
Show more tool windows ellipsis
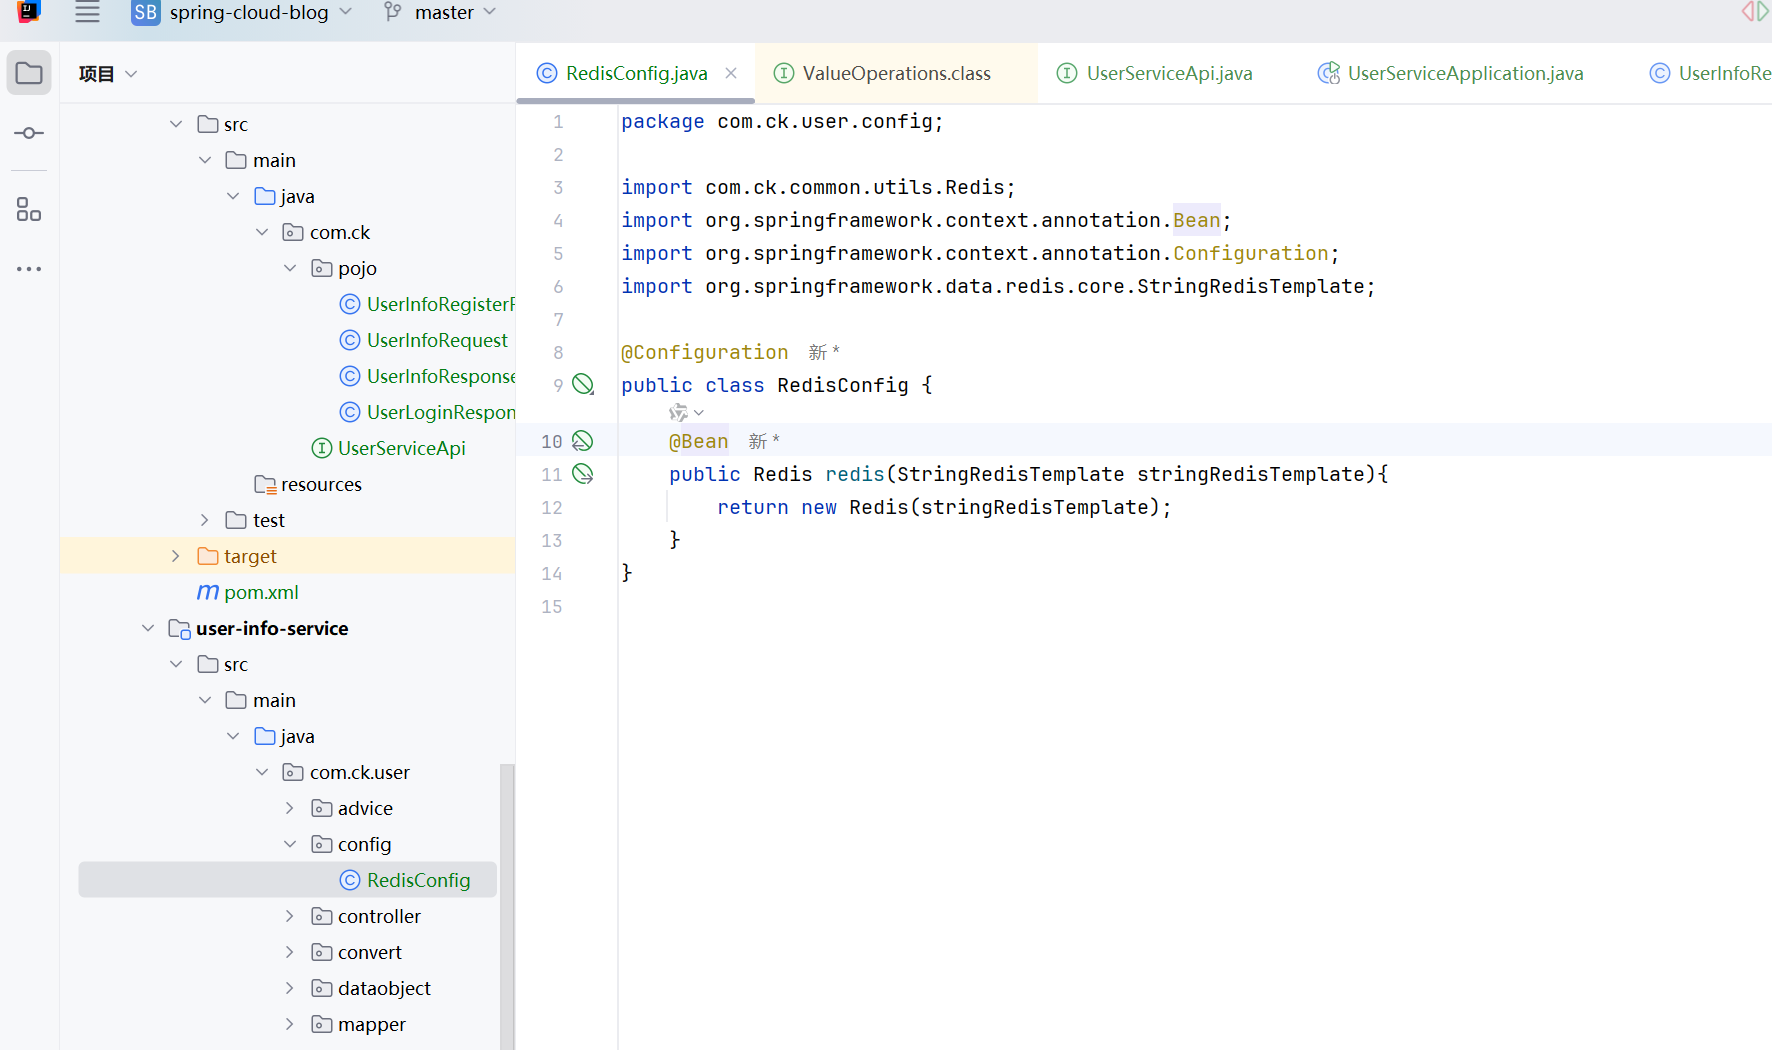coord(29,269)
